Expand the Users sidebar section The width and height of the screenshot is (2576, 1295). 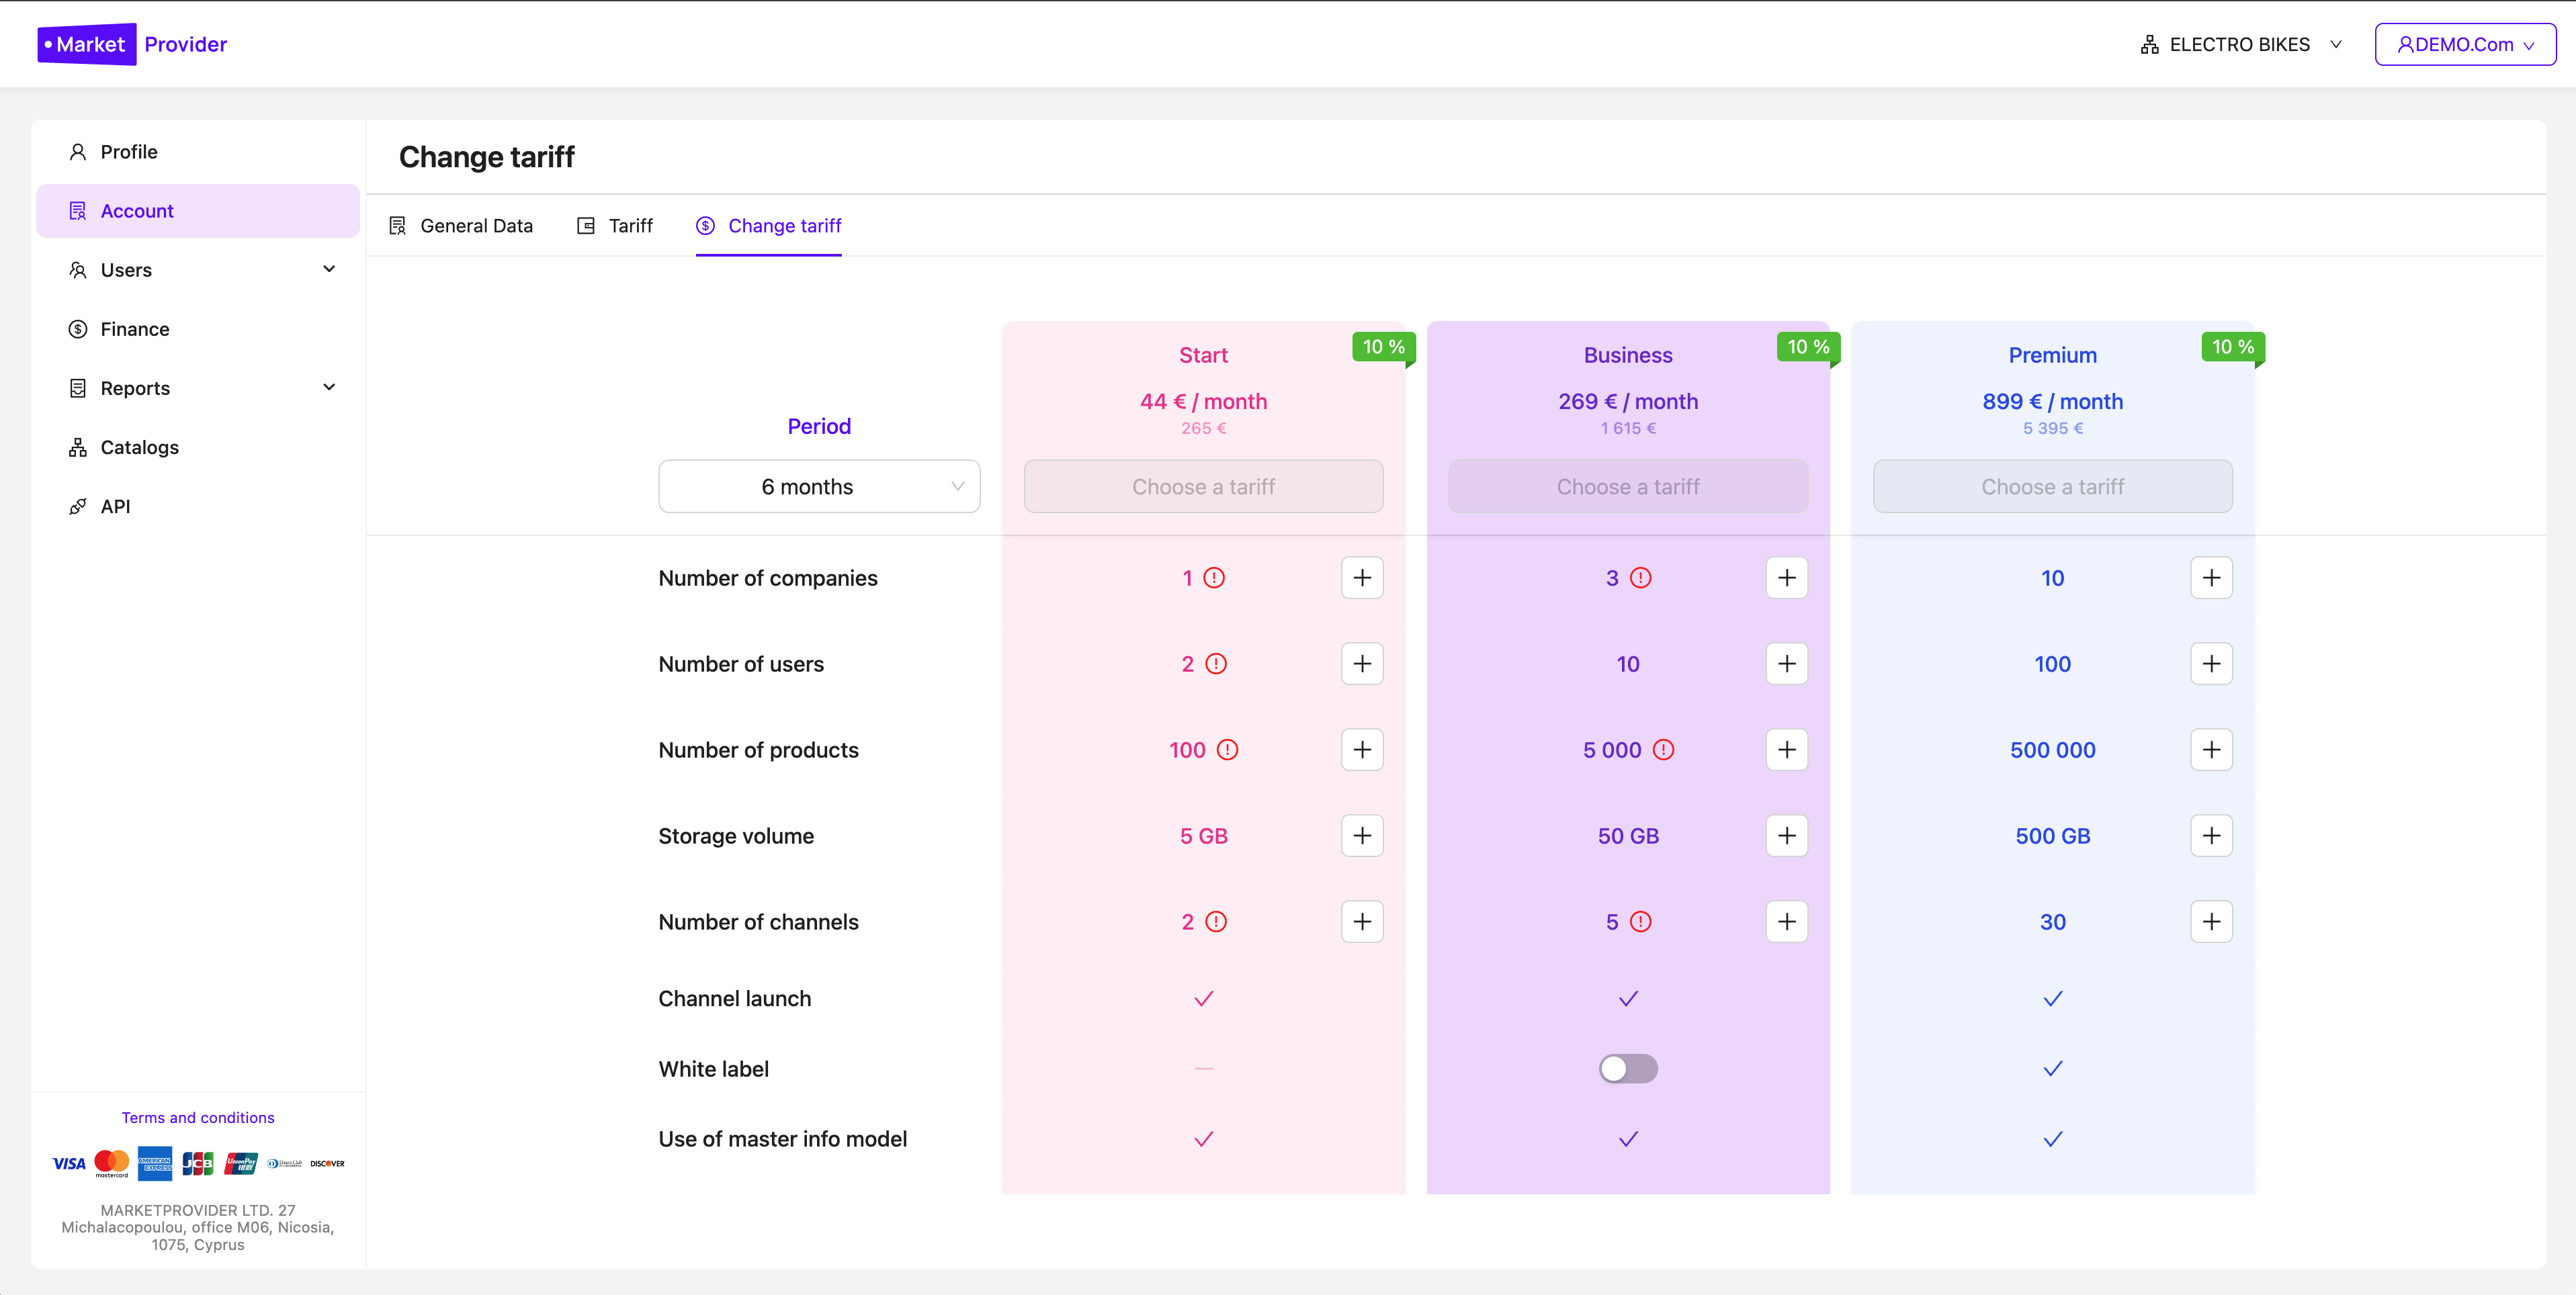[330, 269]
